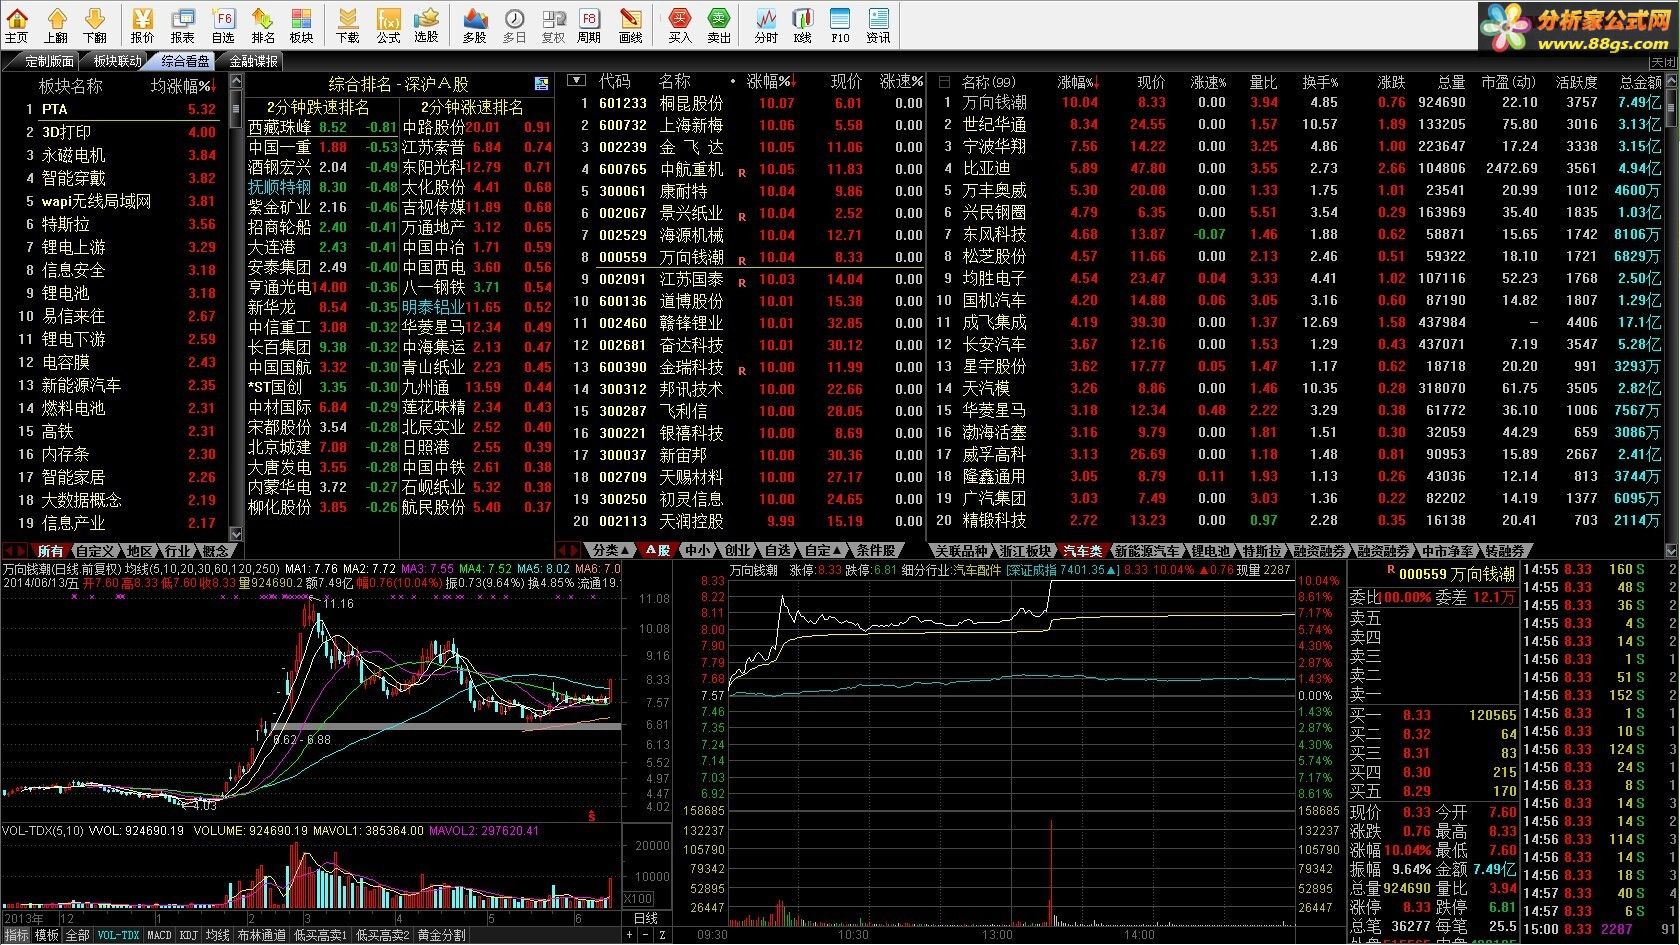Open the 主页 home icon
The width and height of the screenshot is (1680, 945).
17,25
